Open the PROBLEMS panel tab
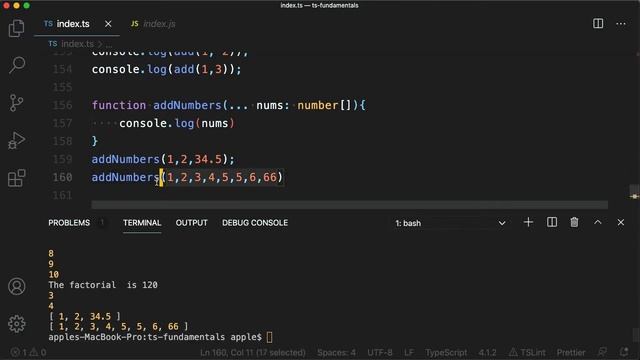The width and height of the screenshot is (640, 360). (x=69, y=223)
